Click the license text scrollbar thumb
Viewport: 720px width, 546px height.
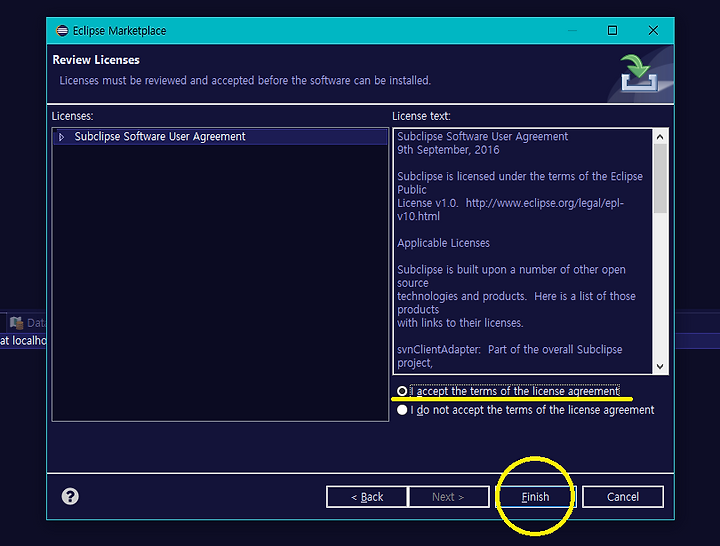pos(660,179)
